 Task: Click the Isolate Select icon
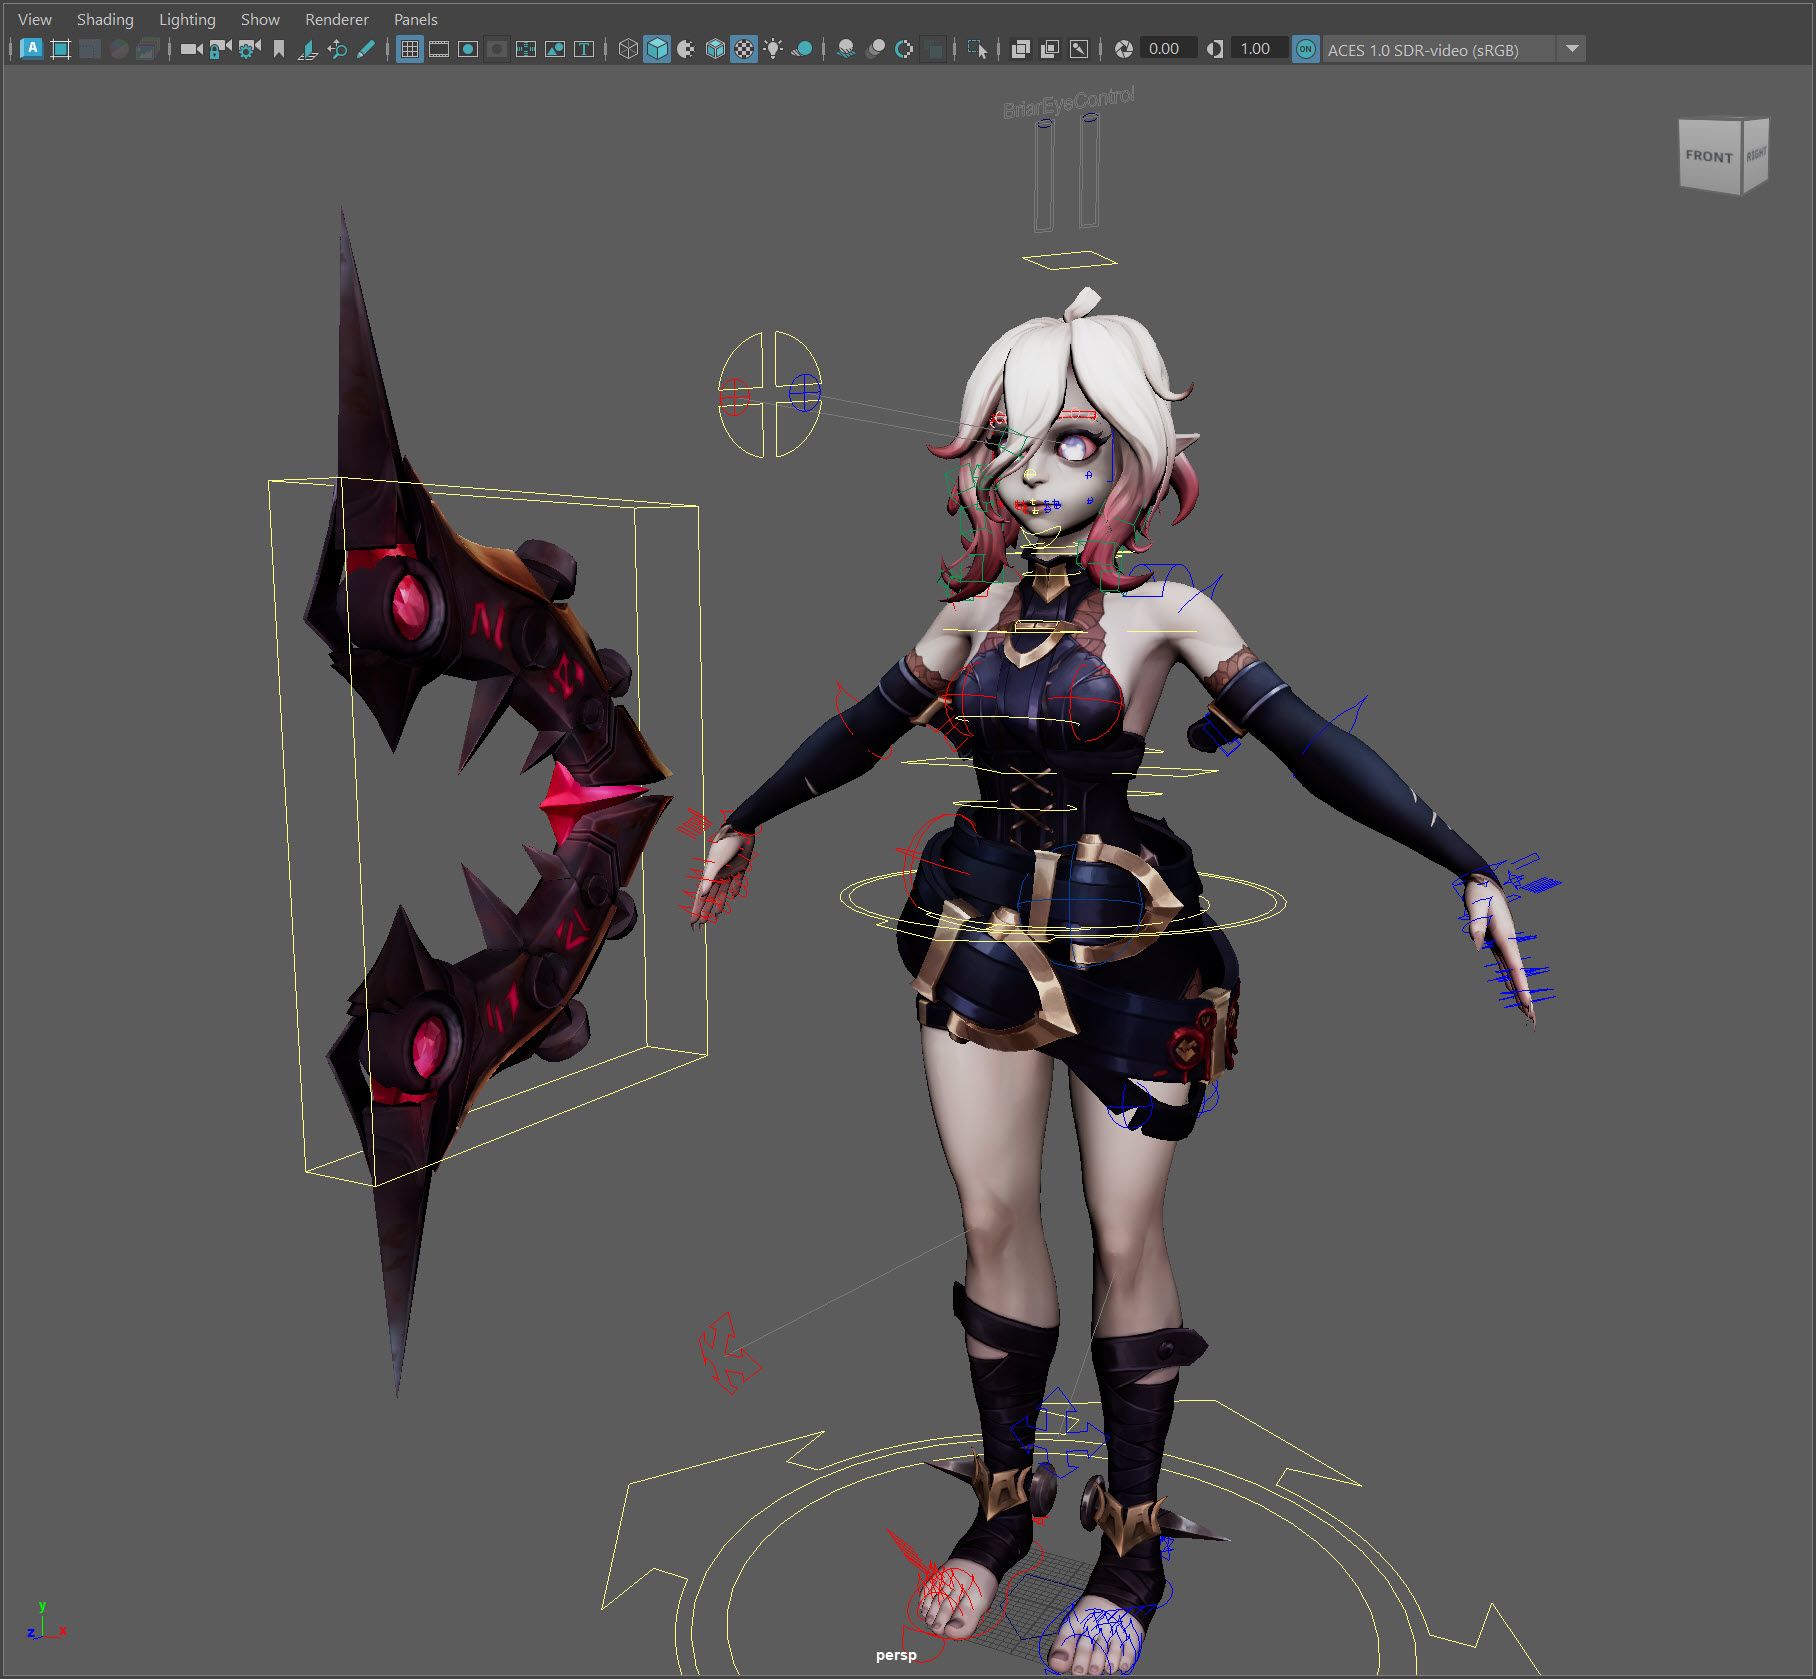(x=977, y=49)
